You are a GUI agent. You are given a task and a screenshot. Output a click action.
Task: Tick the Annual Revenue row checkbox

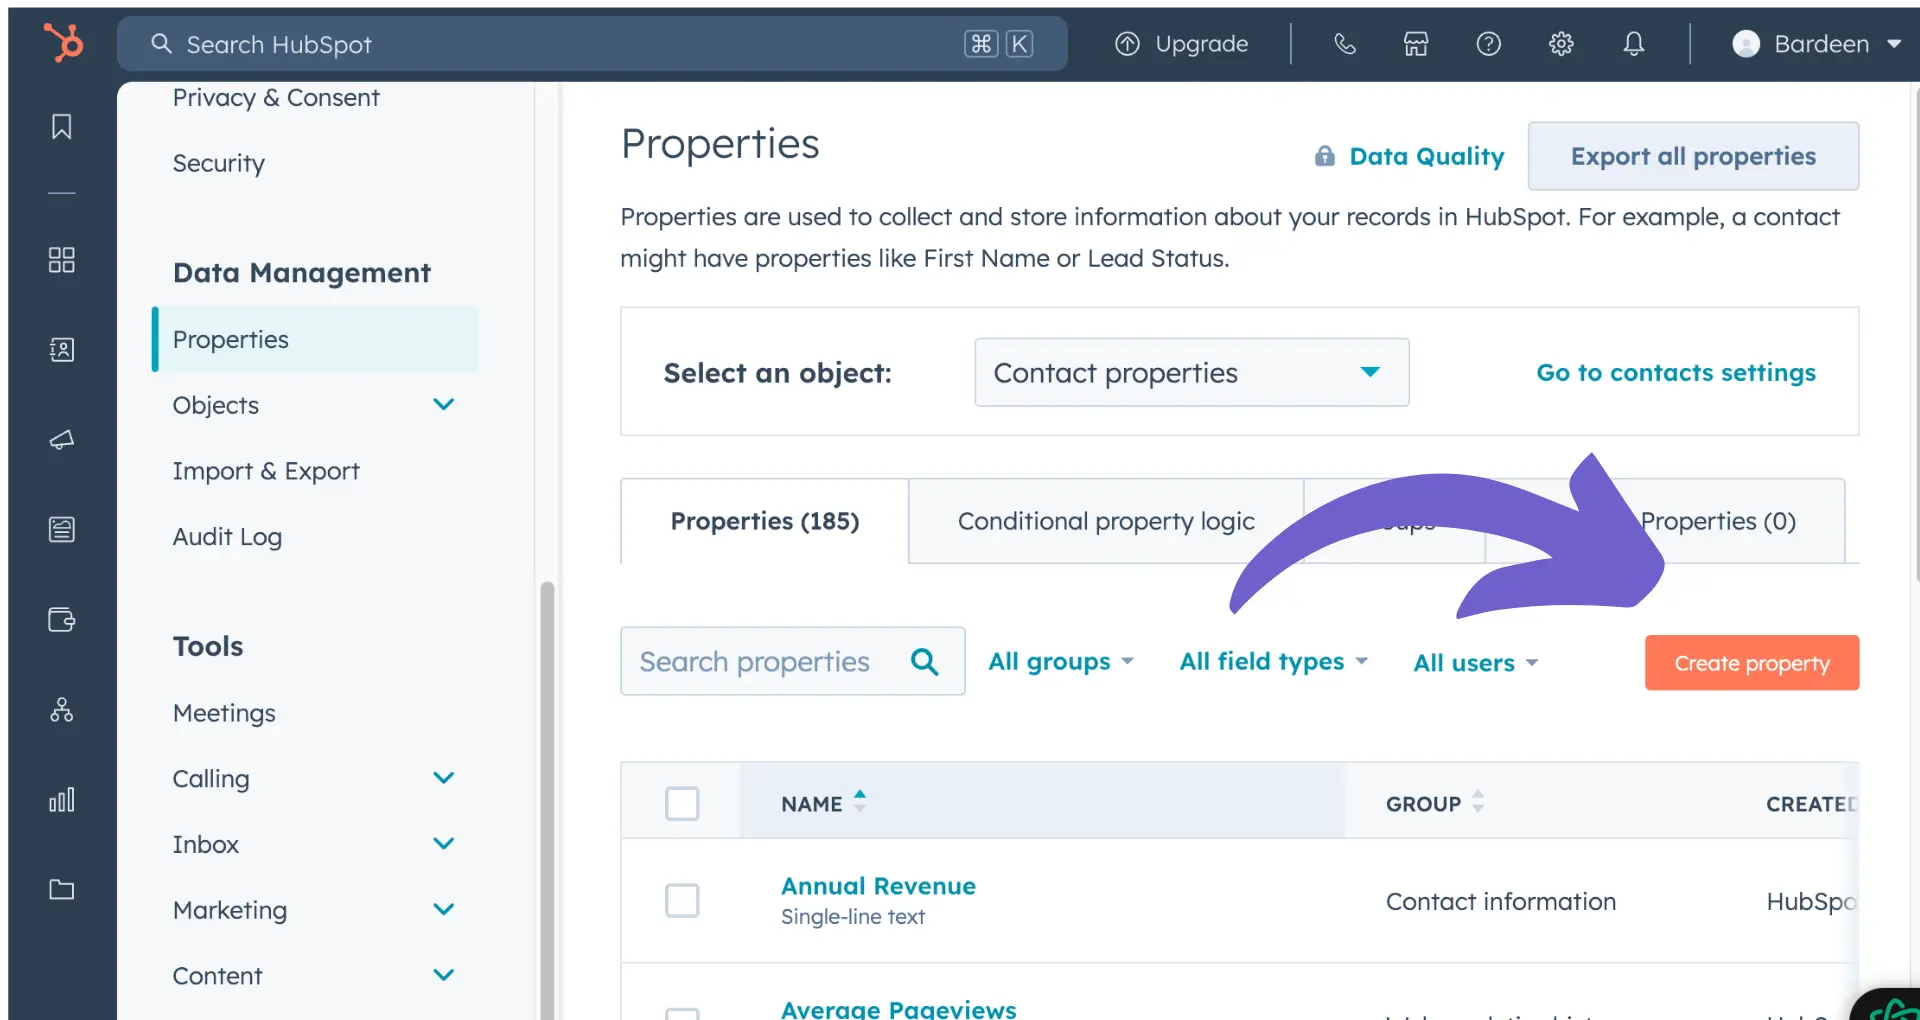tap(682, 900)
